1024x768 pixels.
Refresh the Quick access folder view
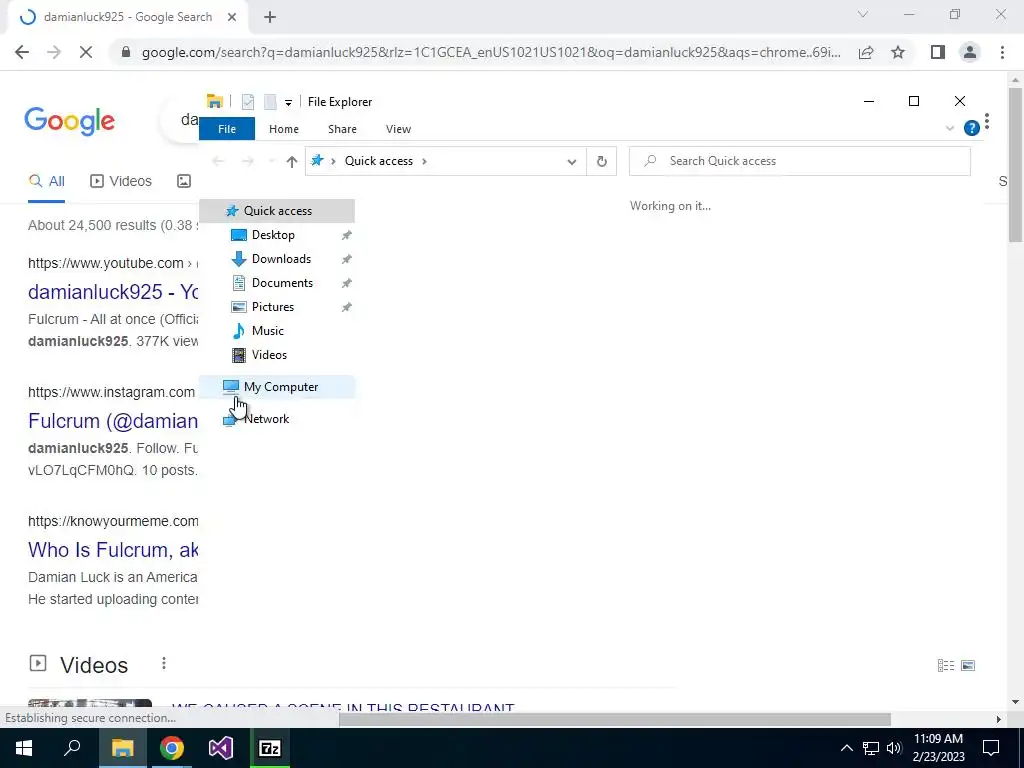point(601,161)
